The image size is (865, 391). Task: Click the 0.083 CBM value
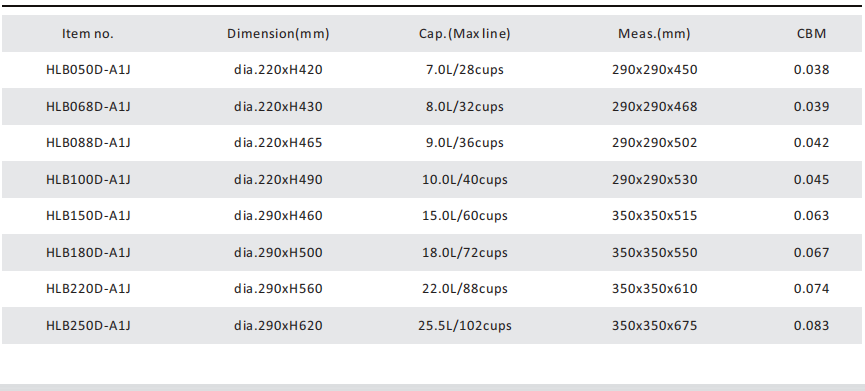811,326
